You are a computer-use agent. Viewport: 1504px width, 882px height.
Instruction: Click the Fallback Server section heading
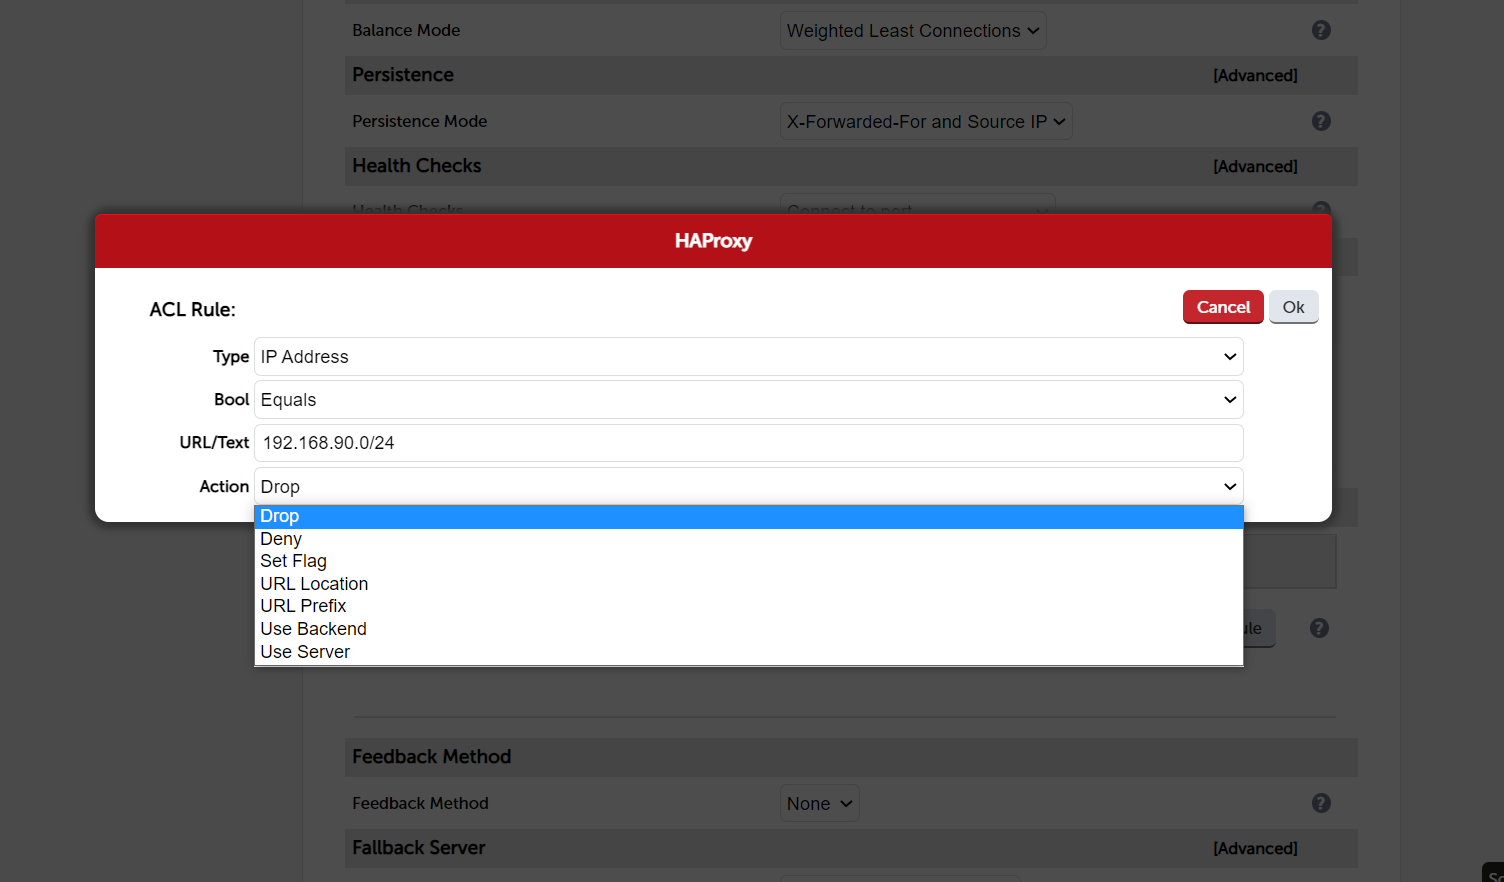click(418, 848)
